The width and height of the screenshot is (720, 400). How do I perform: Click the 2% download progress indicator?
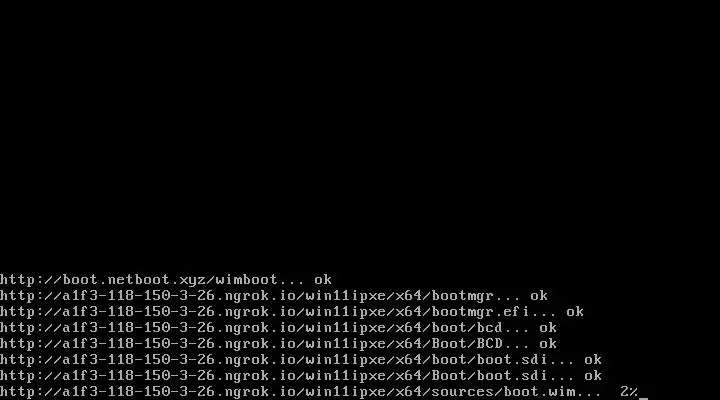629,392
